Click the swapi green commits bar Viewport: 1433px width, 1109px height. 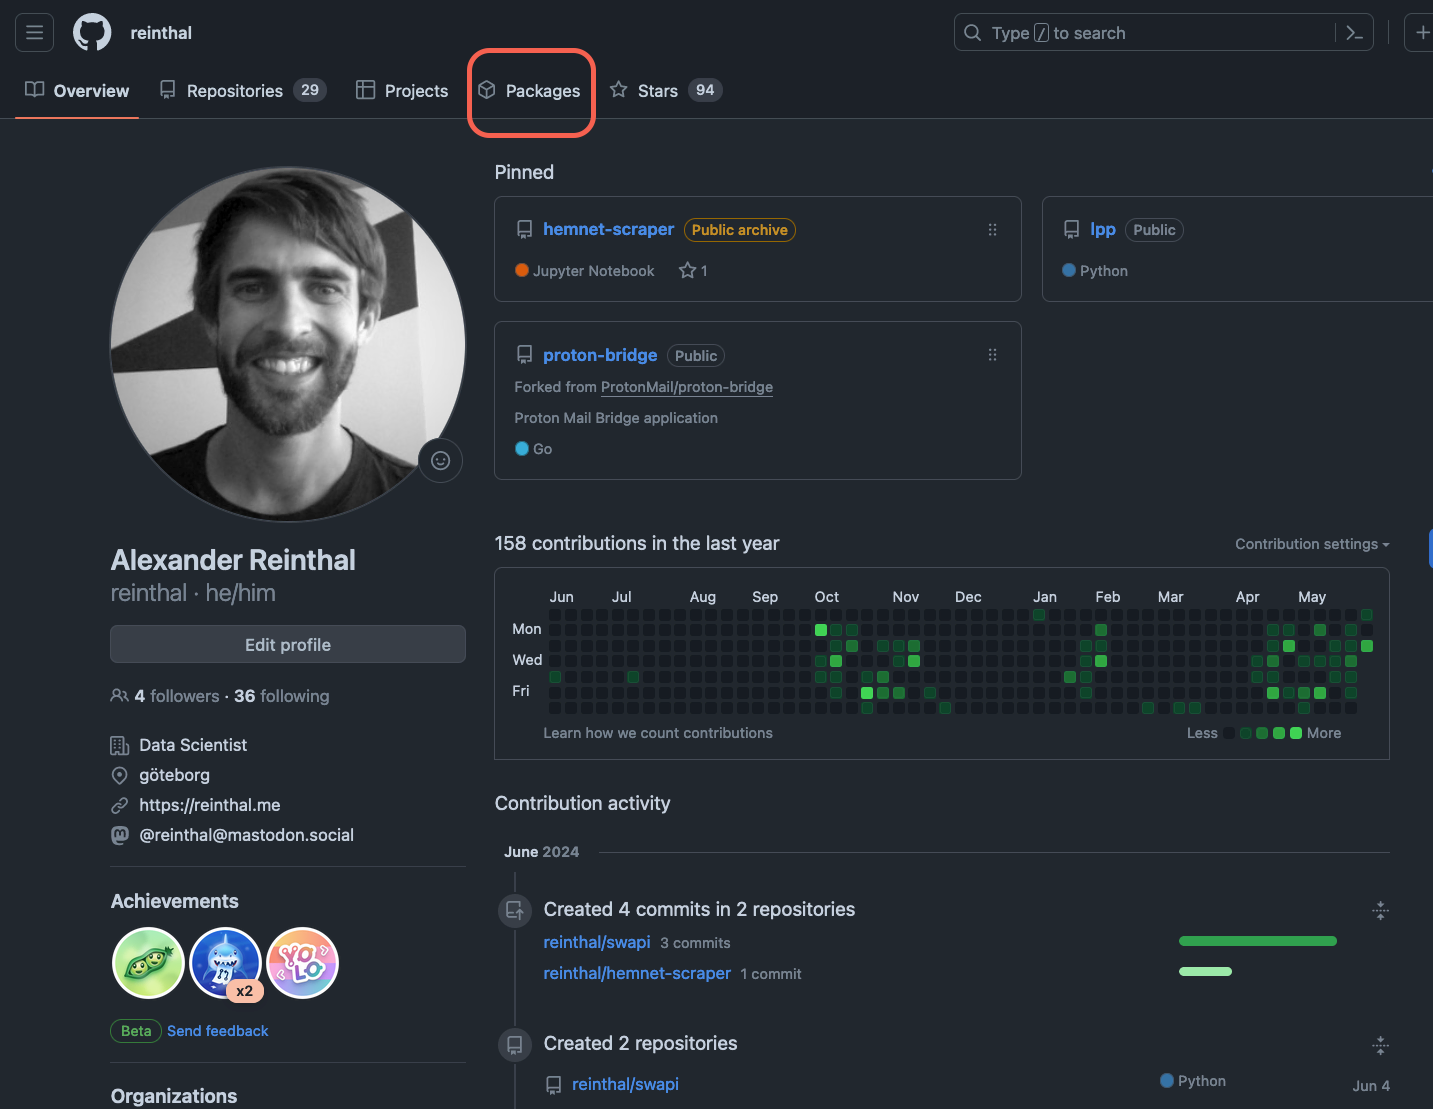(x=1258, y=941)
